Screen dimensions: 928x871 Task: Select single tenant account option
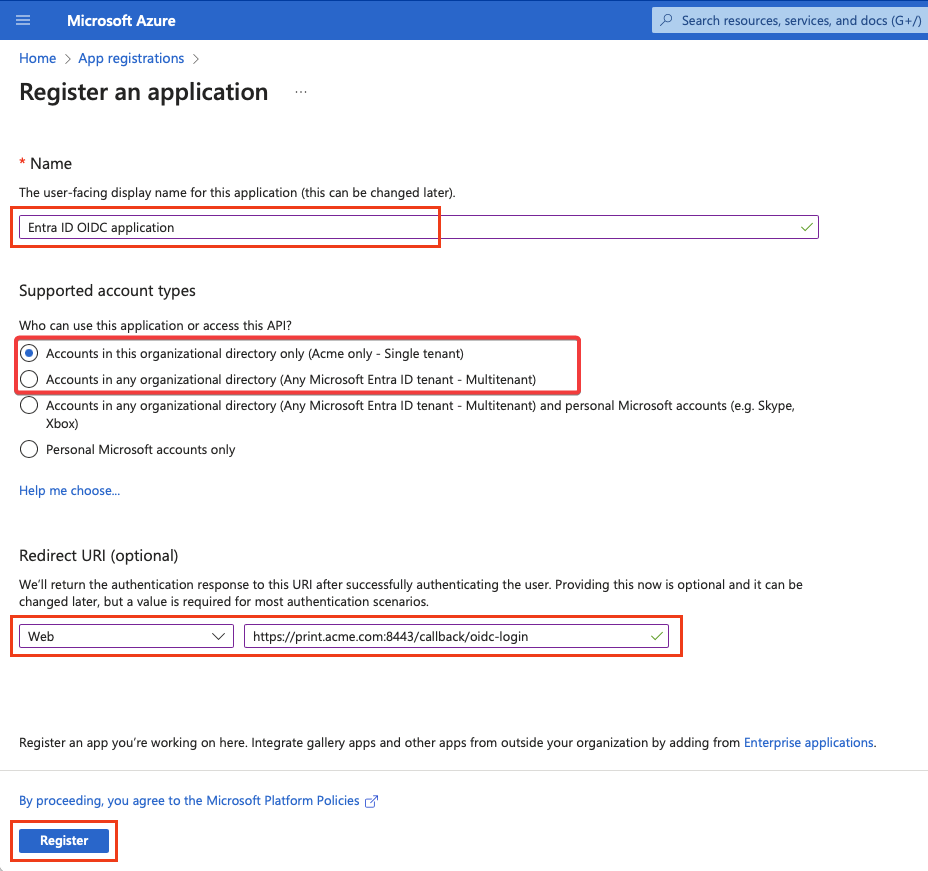[29, 353]
